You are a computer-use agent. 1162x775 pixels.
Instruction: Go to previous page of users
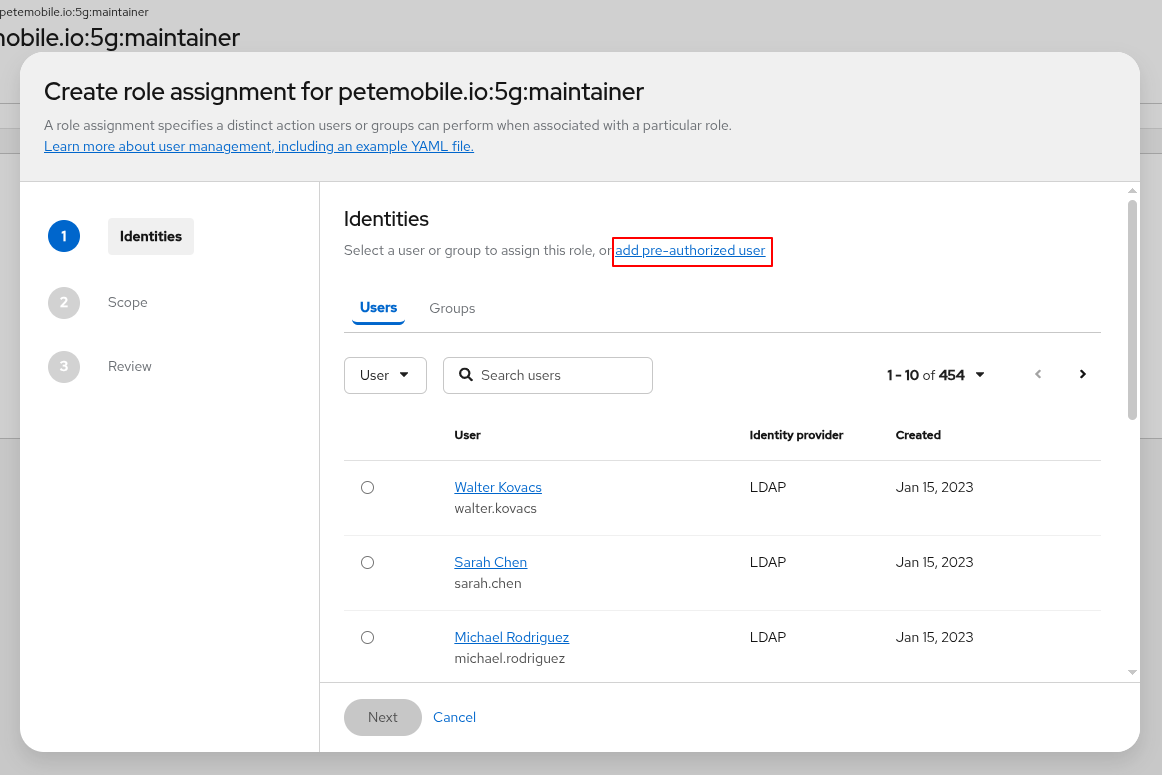(1038, 374)
